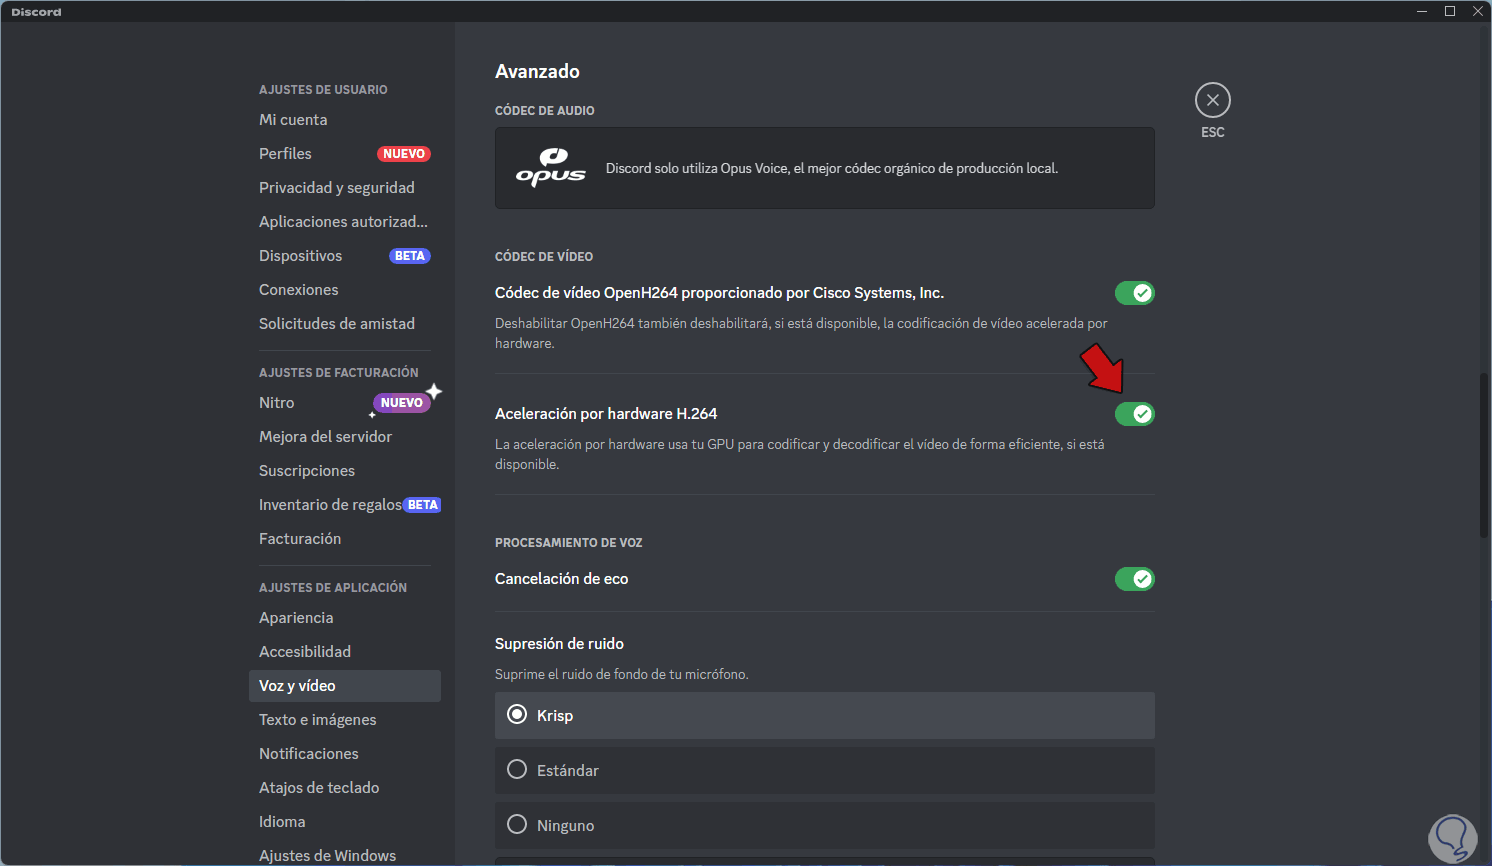Open the Mi cuenta settings section
The image size is (1492, 866).
click(x=293, y=120)
